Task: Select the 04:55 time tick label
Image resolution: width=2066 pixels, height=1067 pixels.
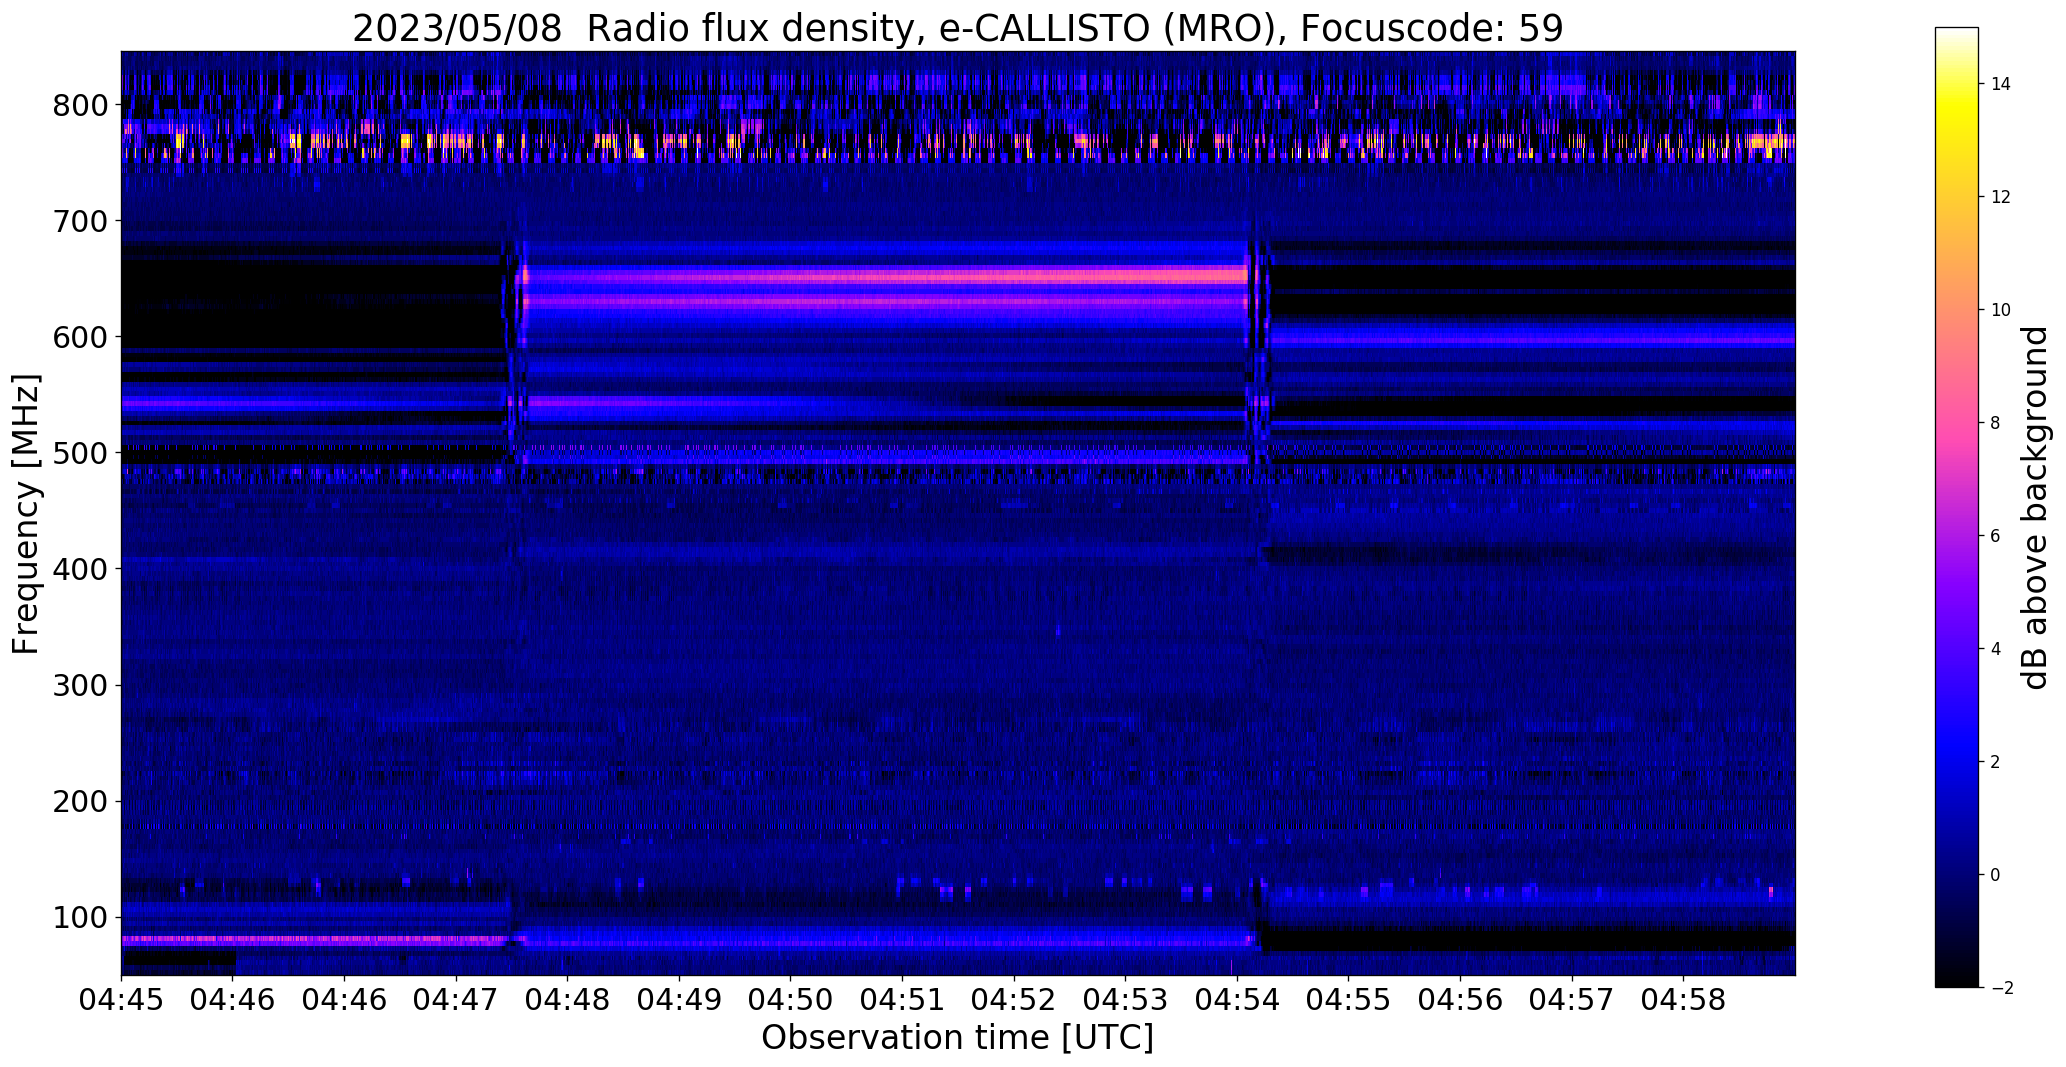Action: pos(1349,1000)
